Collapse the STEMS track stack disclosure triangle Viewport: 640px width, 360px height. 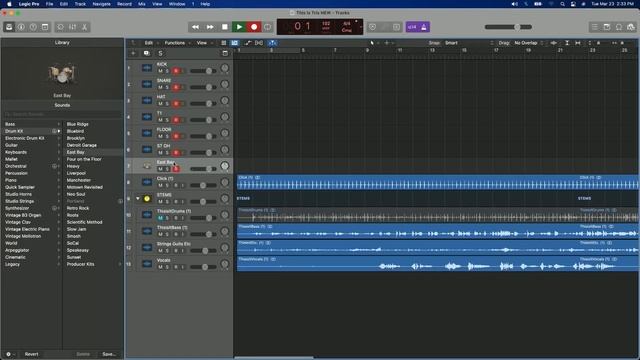coord(138,199)
